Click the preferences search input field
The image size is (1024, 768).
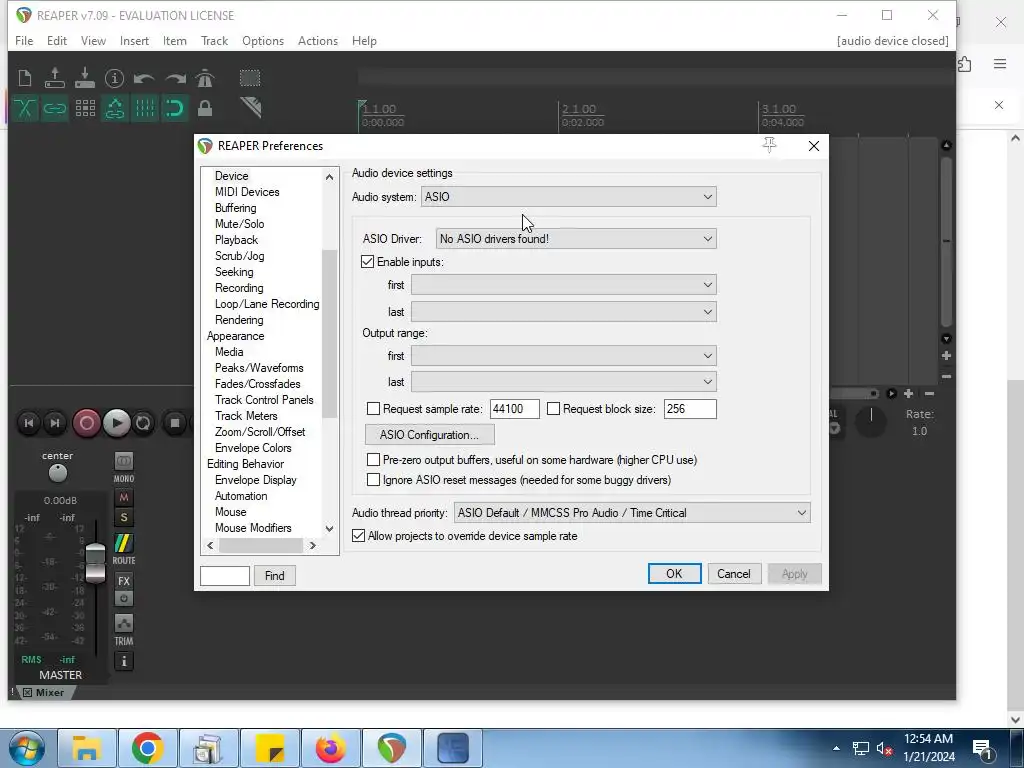pyautogui.click(x=225, y=575)
